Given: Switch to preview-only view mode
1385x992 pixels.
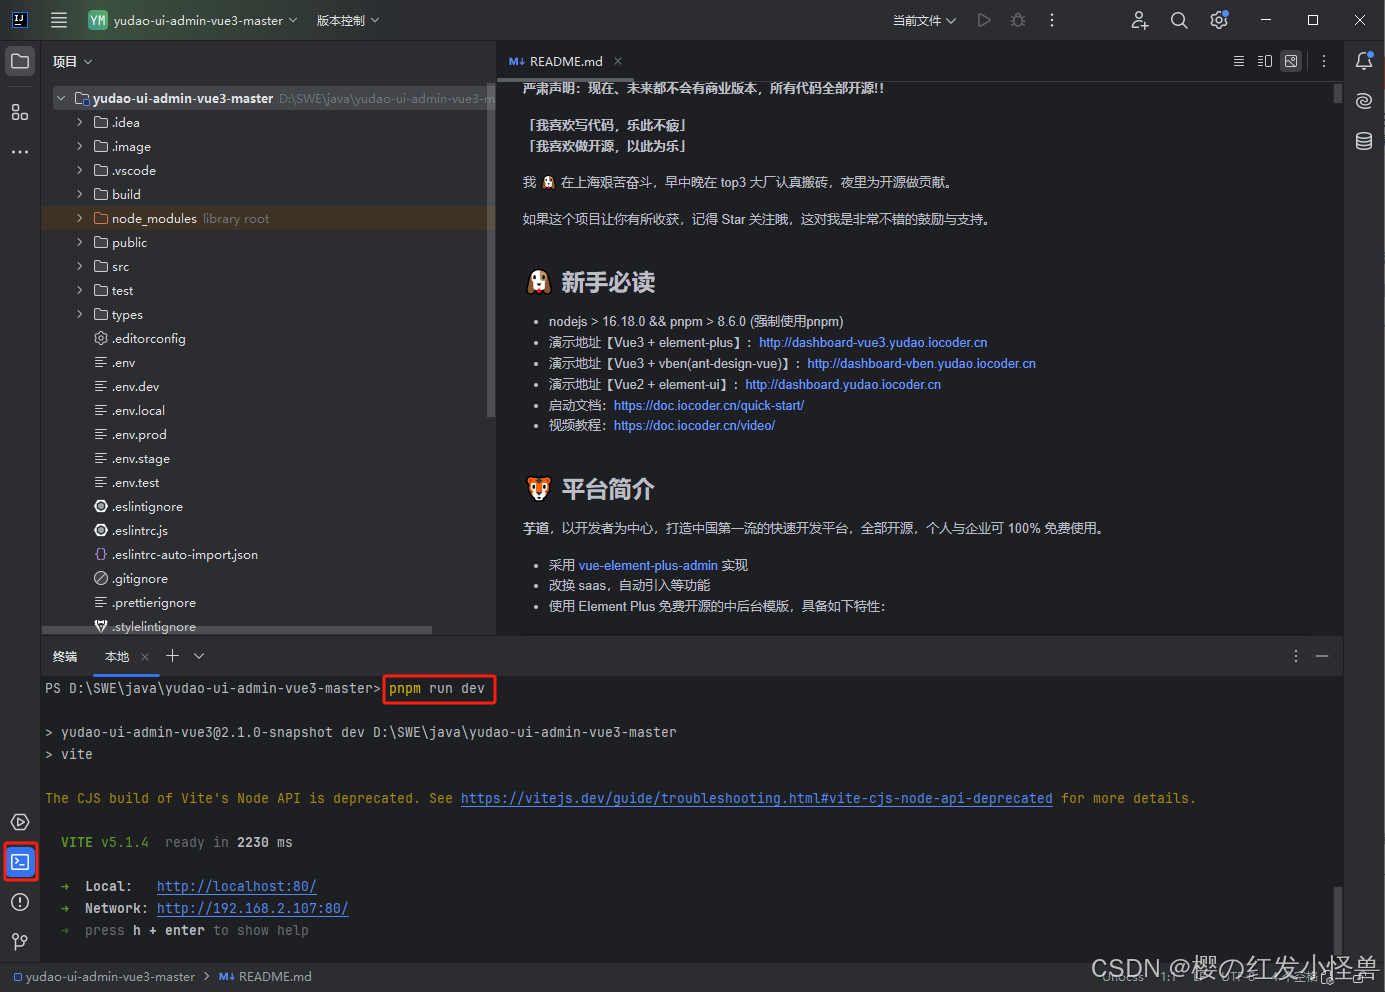Looking at the screenshot, I should click(1291, 61).
